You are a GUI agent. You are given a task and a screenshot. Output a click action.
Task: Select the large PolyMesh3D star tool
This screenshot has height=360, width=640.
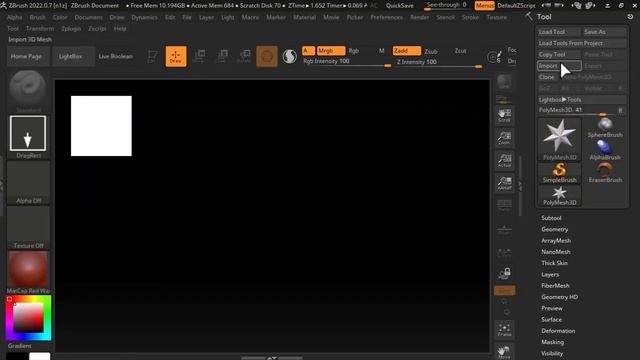[x=560, y=140]
